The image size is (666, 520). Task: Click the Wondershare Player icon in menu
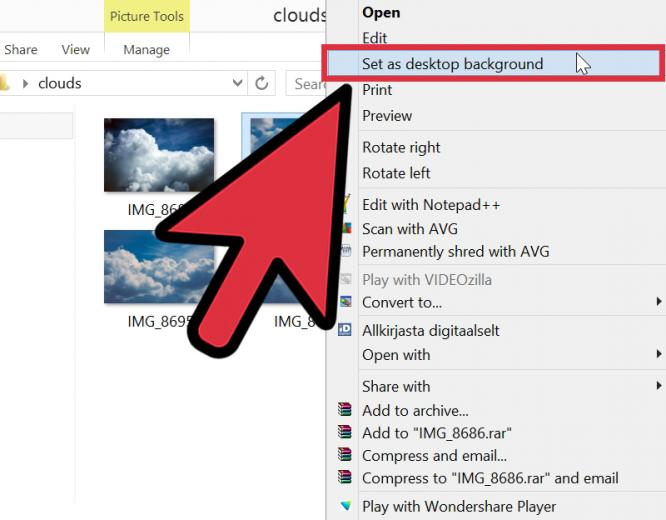pyautogui.click(x=346, y=506)
